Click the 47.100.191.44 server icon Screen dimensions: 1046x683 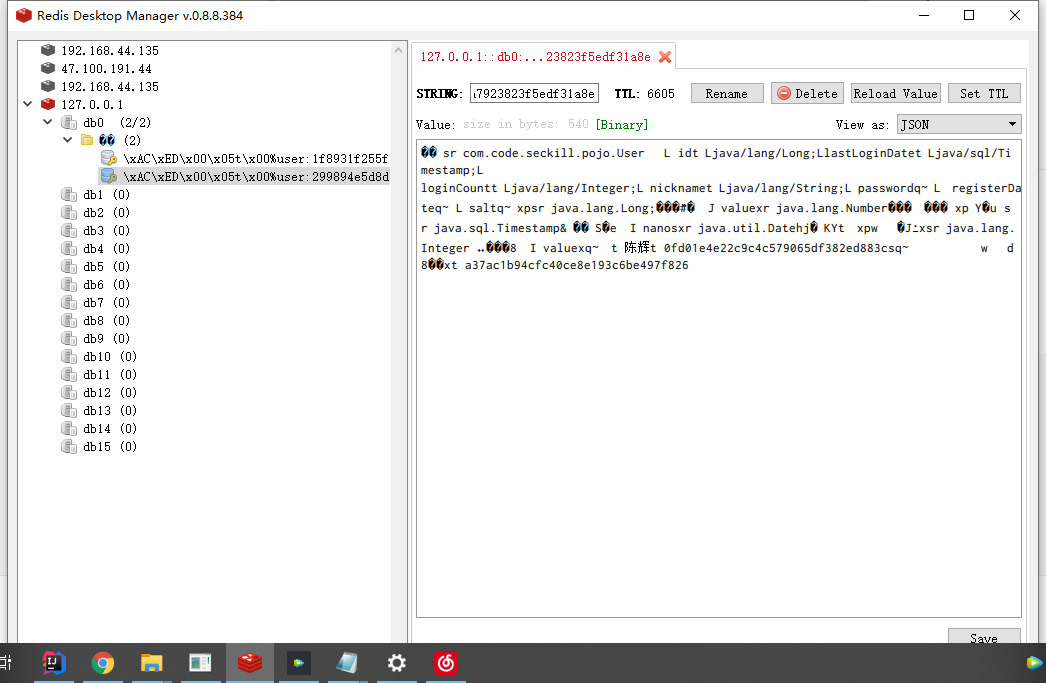tap(47, 68)
